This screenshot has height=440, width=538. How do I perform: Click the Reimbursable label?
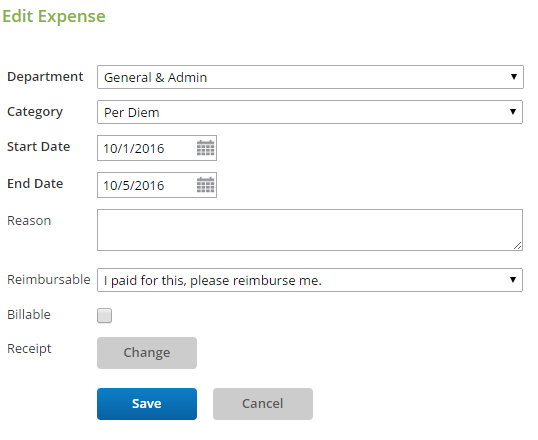(49, 280)
